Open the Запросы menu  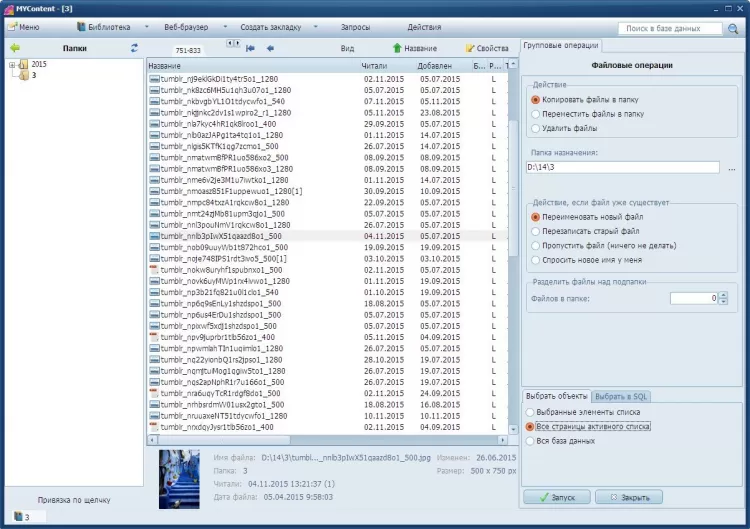click(x=355, y=27)
